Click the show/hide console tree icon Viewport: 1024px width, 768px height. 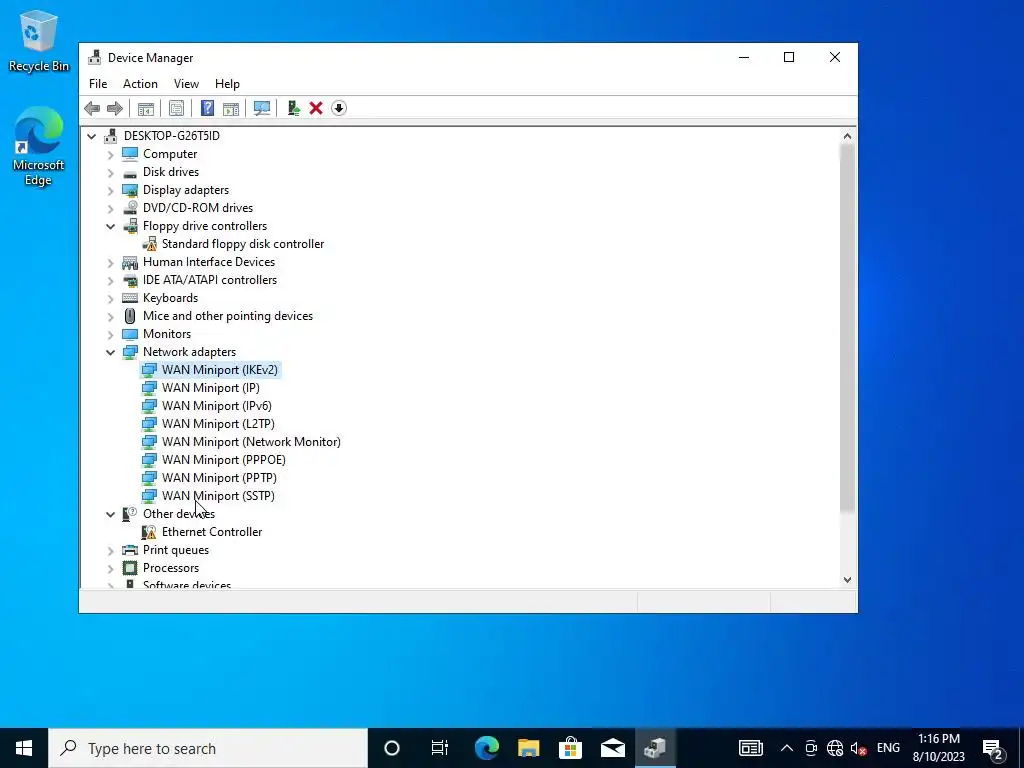[x=146, y=108]
